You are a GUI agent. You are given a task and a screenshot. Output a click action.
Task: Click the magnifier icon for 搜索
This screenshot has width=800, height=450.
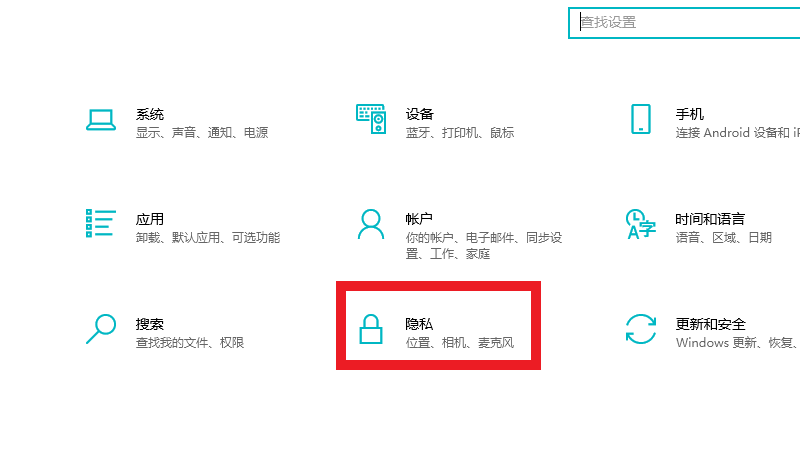point(101,328)
